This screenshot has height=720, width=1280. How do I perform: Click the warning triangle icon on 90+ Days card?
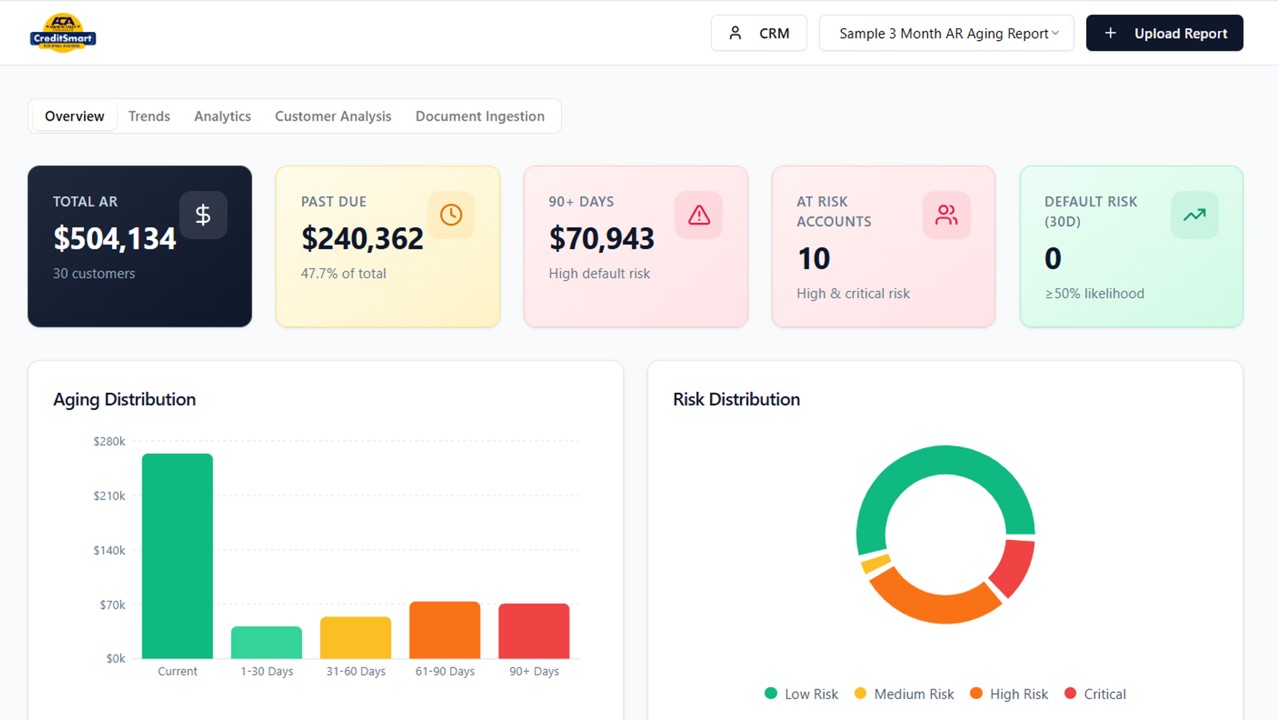(699, 215)
